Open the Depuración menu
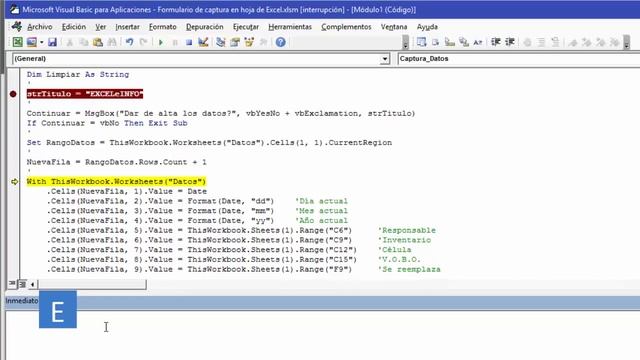This screenshot has height=360, width=640. pos(204,27)
